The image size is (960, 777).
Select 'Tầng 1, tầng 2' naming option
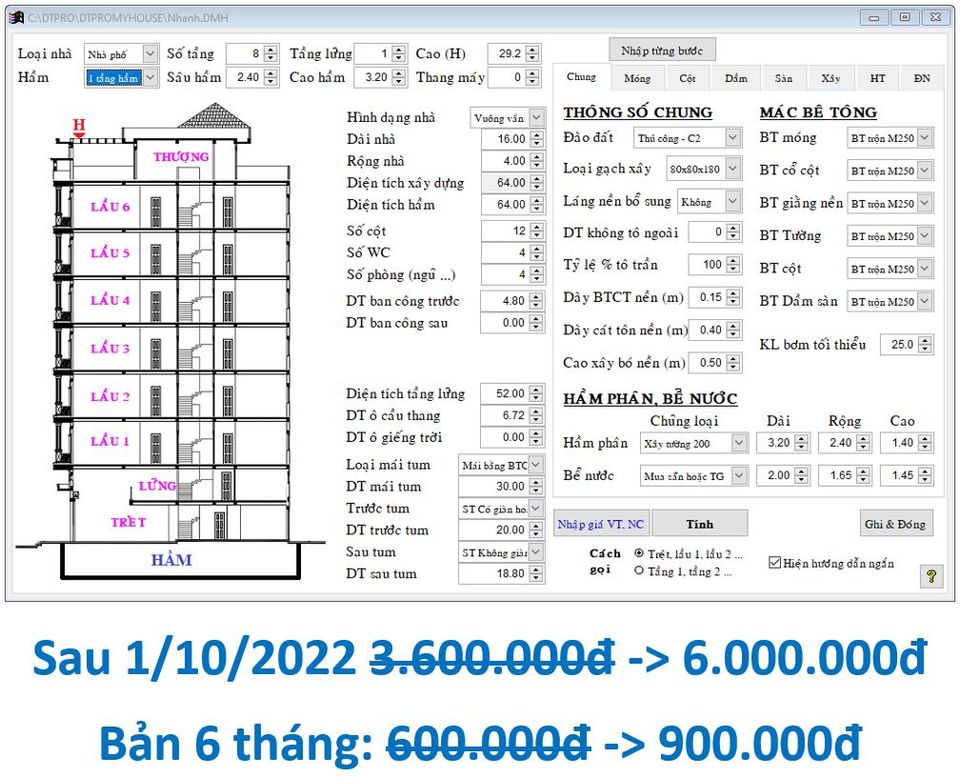click(640, 571)
